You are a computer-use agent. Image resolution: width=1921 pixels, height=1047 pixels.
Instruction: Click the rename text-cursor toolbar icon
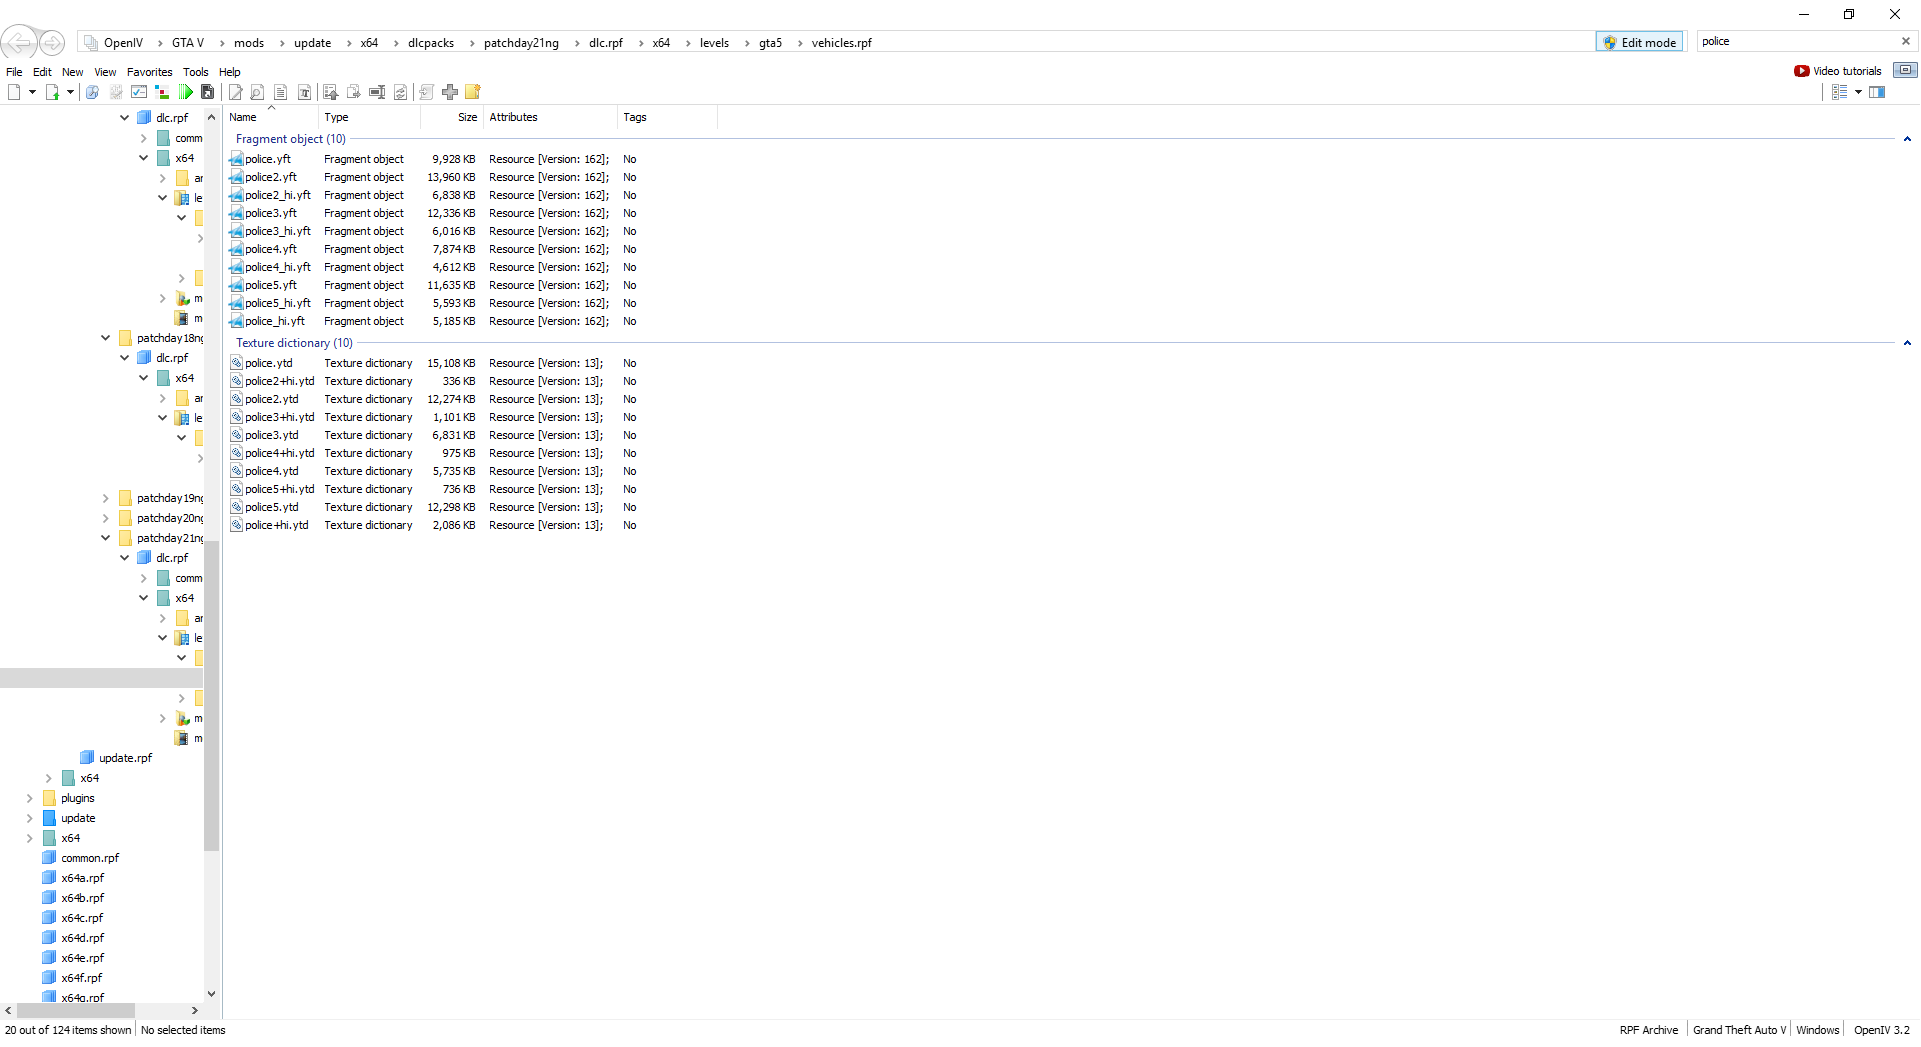coord(377,92)
